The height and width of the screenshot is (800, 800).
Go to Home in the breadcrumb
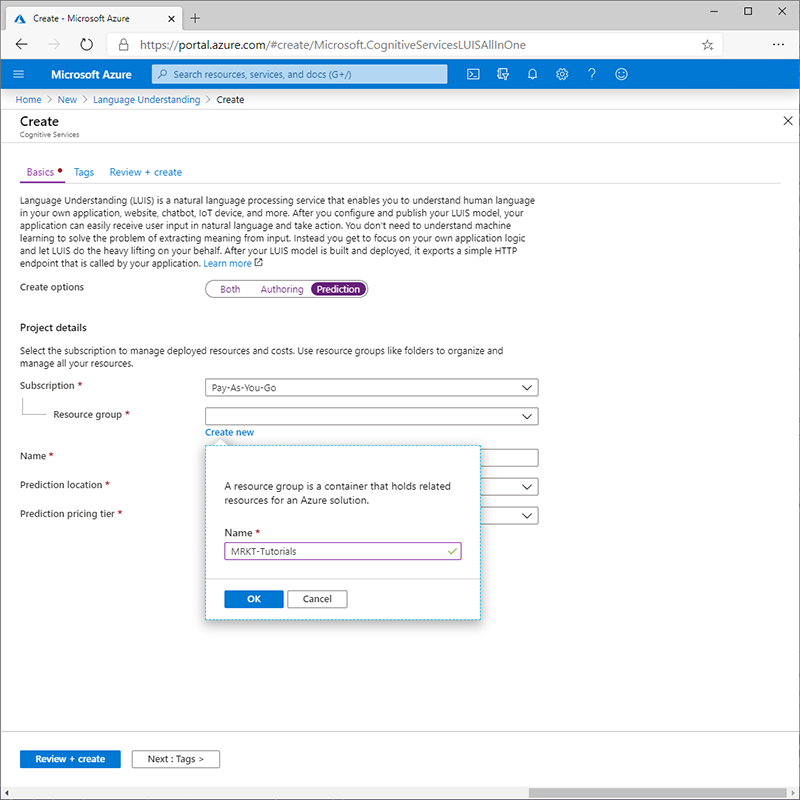pos(28,99)
